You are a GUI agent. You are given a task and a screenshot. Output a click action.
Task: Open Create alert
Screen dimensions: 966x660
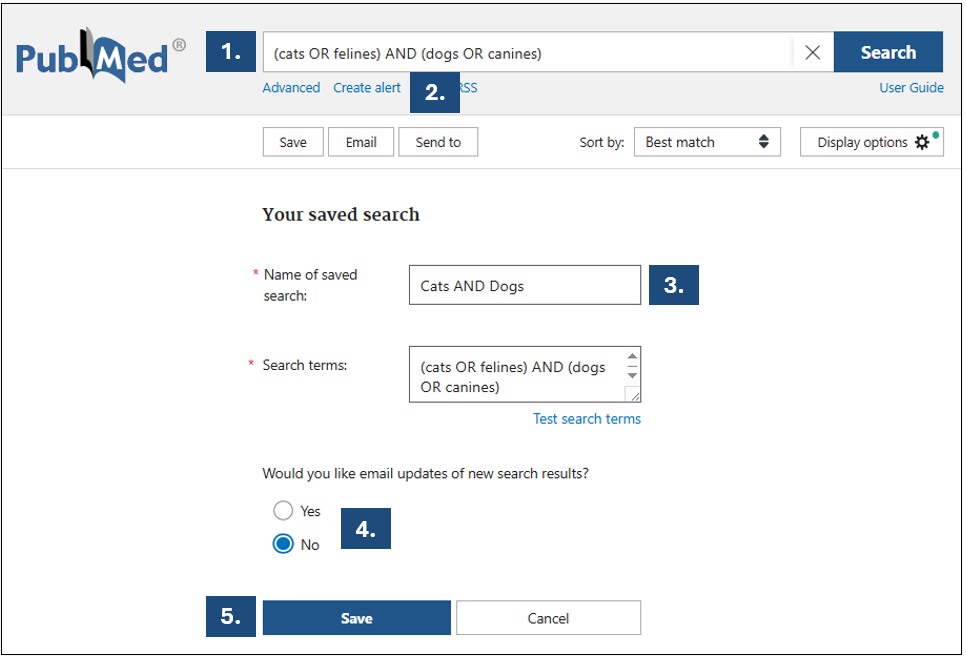point(366,88)
